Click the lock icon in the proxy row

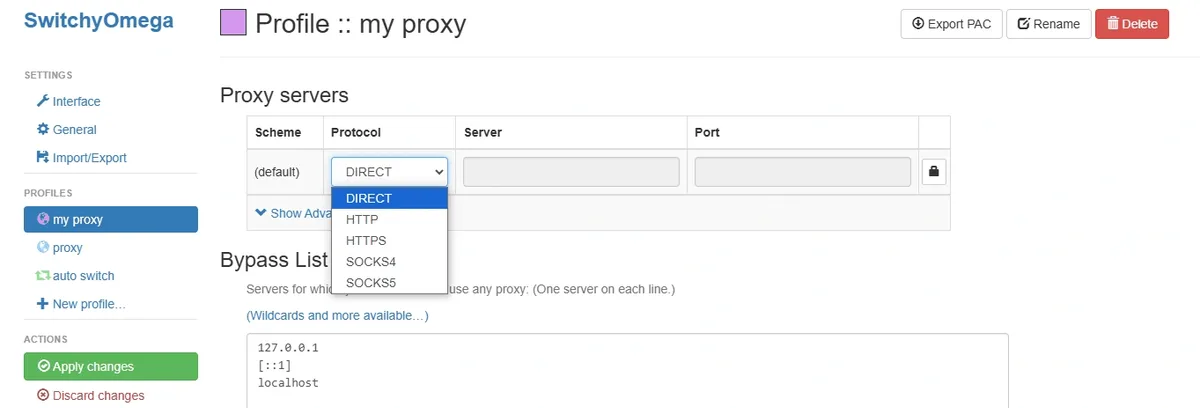(x=934, y=172)
